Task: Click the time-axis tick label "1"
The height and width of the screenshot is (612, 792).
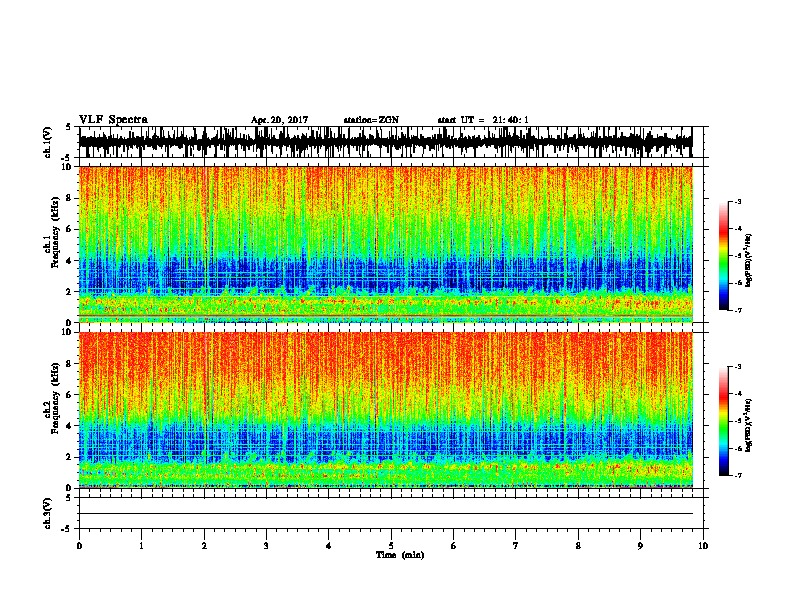Action: point(141,546)
